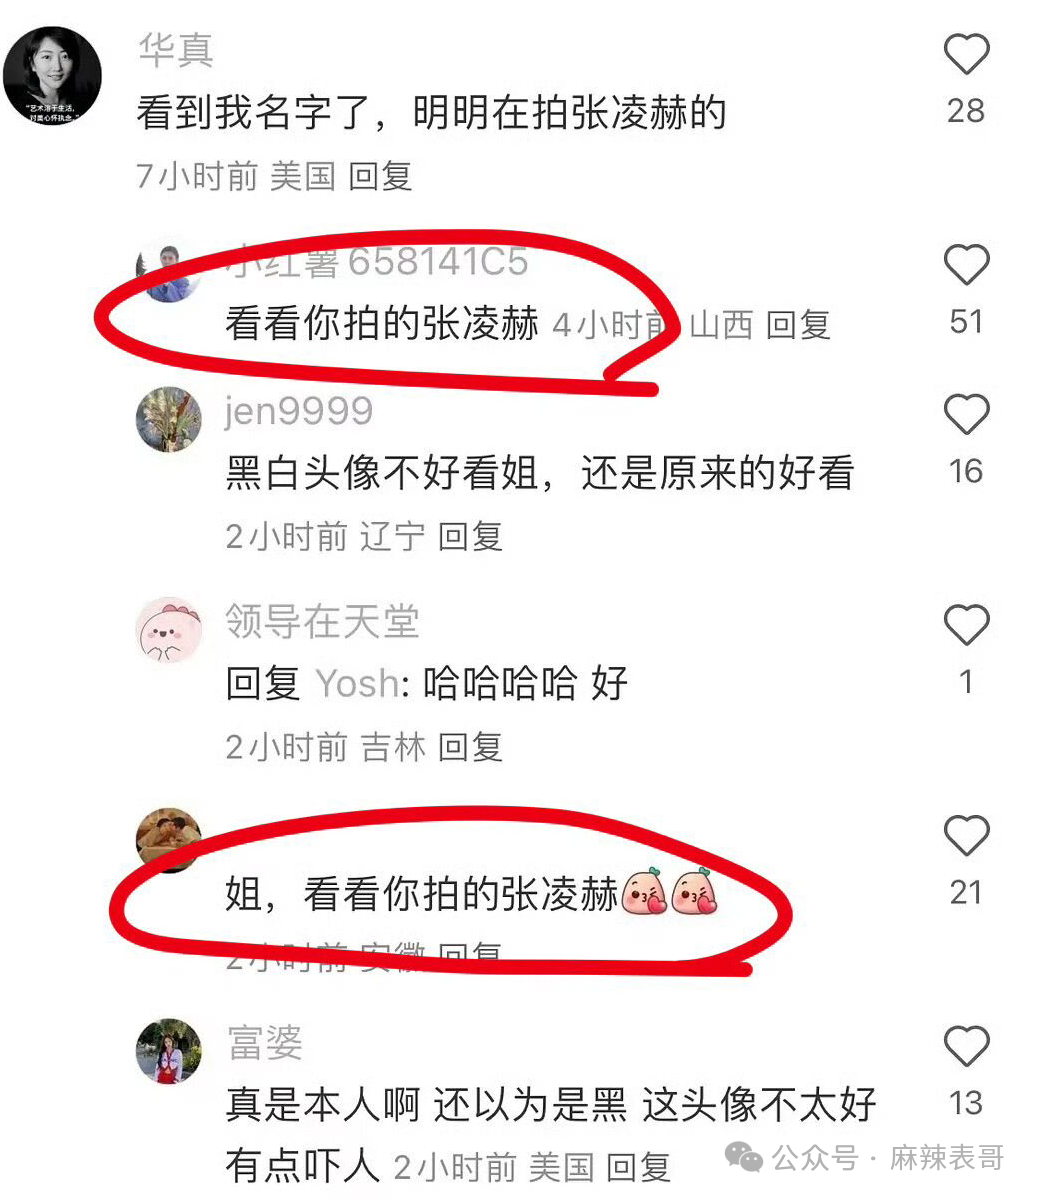Reply to the 吉林 comment
The width and height of the screenshot is (1038, 1200).
470,746
